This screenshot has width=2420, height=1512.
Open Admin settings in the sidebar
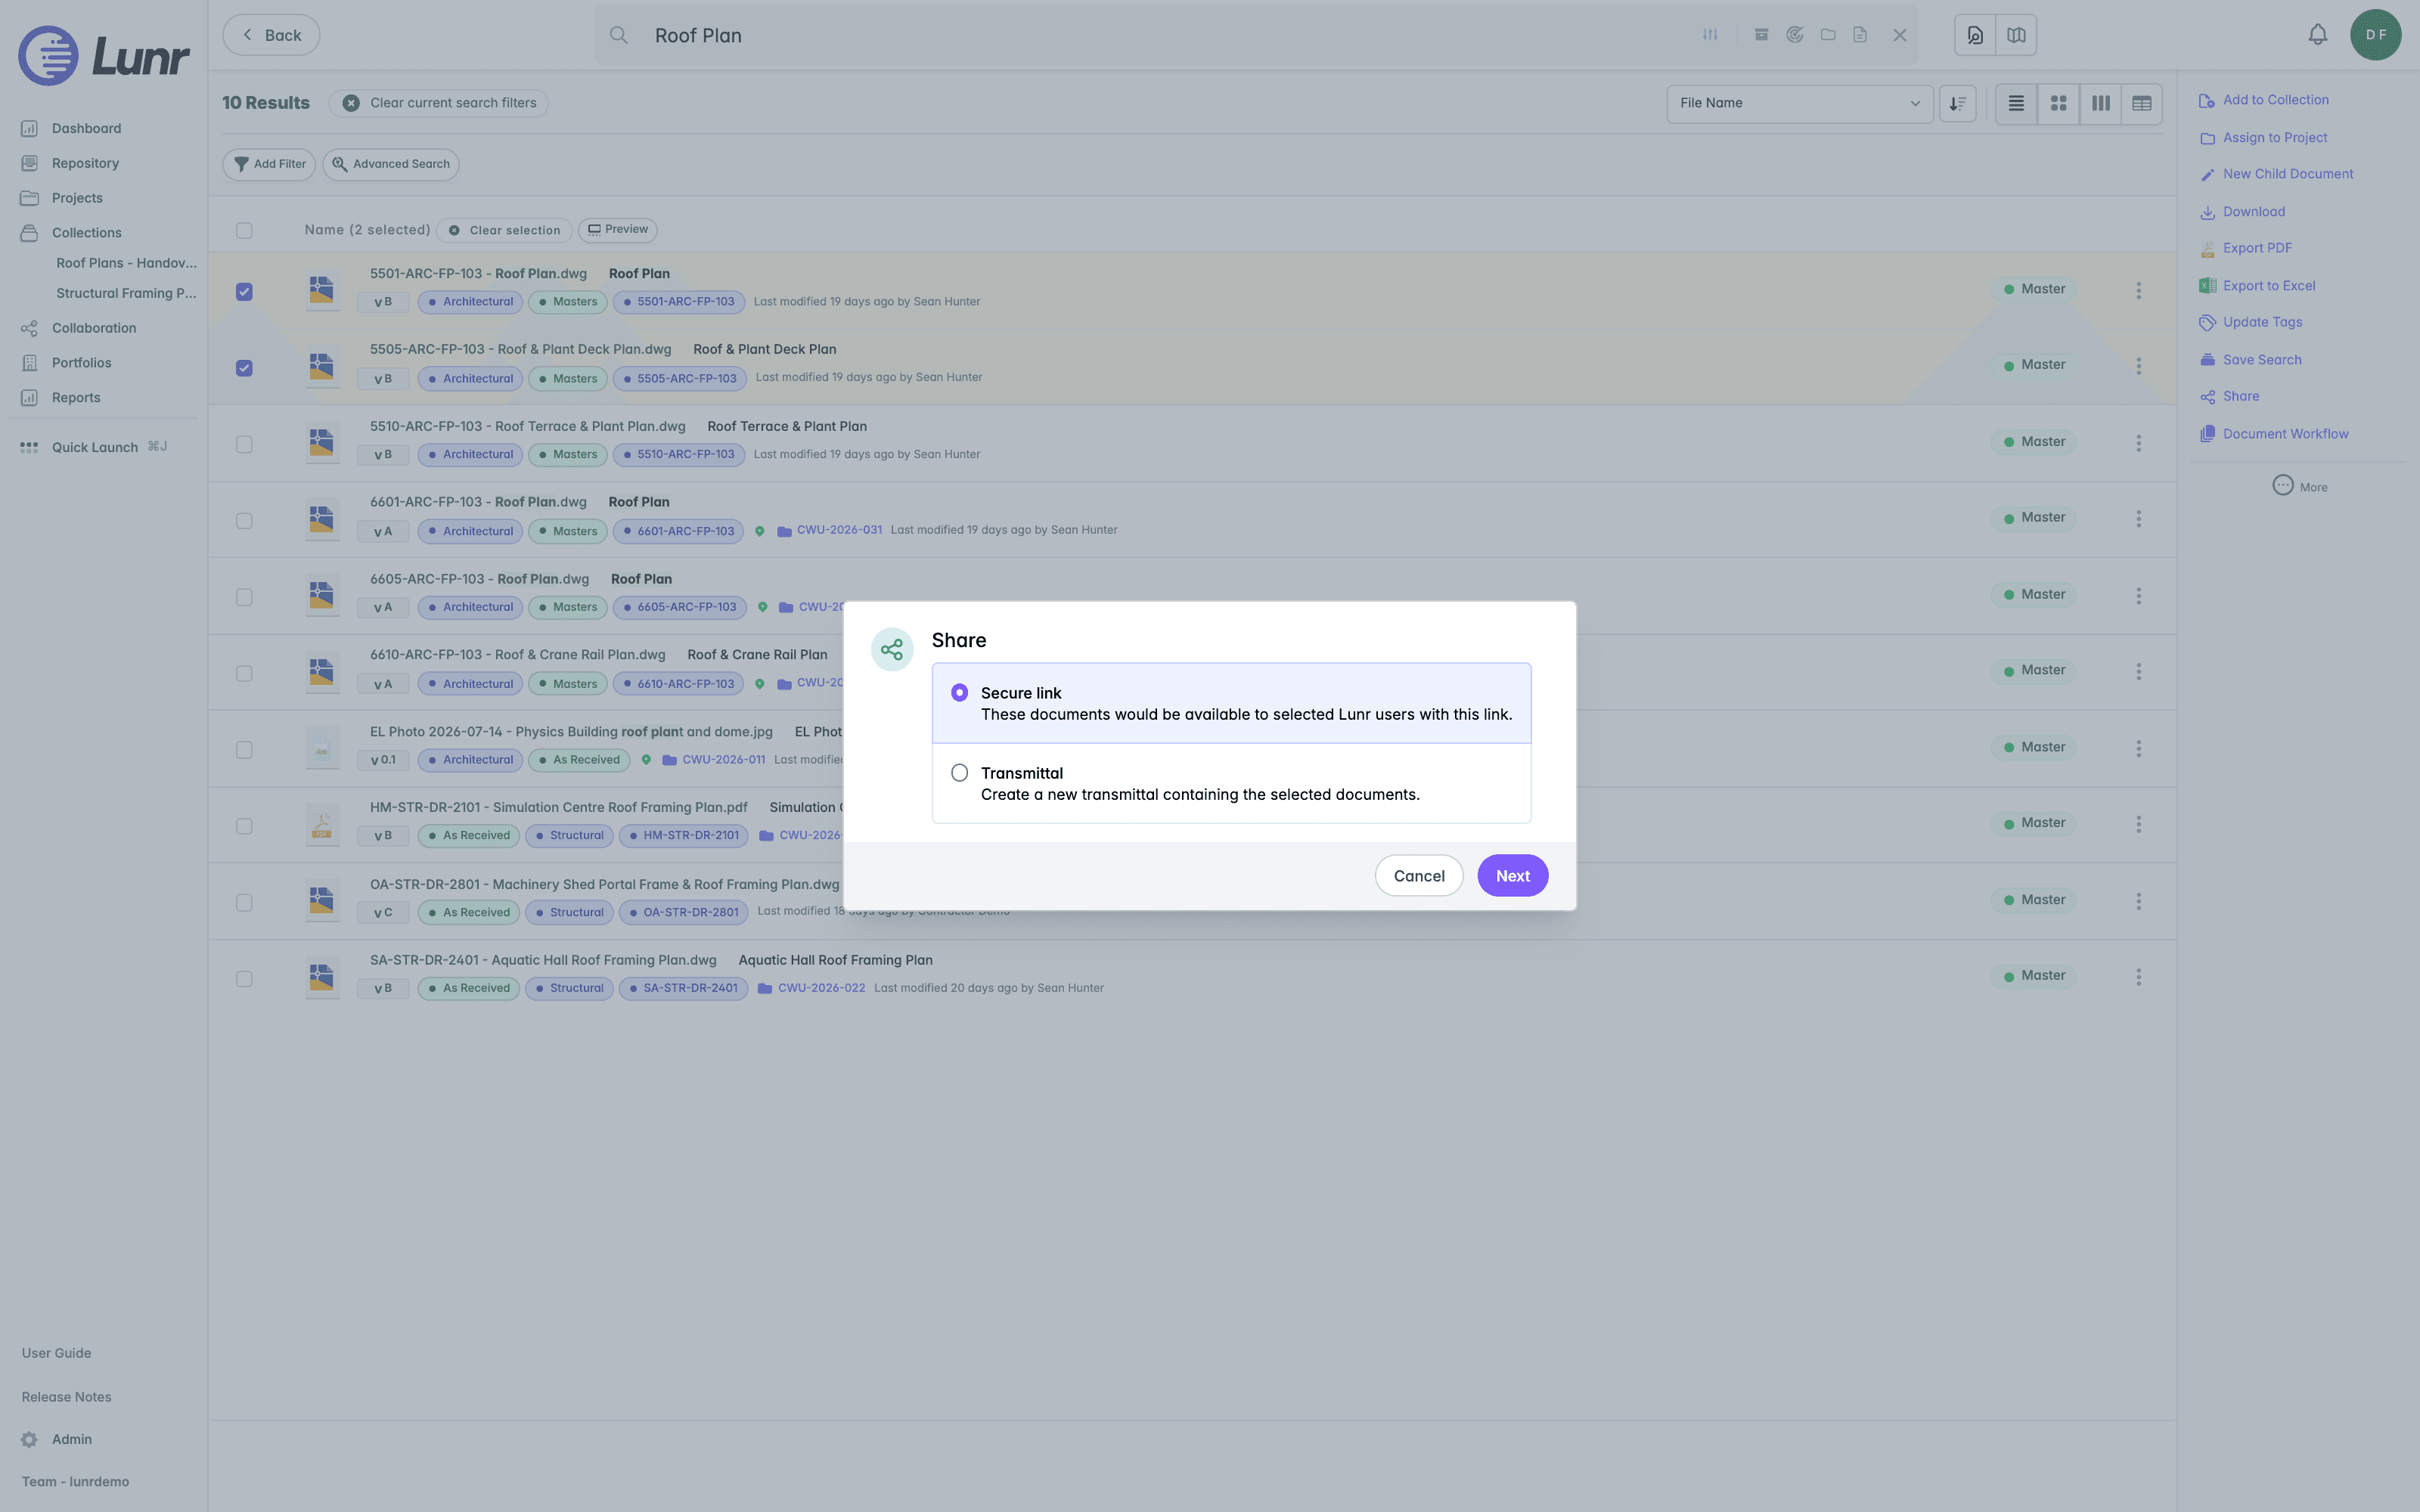[57, 1439]
